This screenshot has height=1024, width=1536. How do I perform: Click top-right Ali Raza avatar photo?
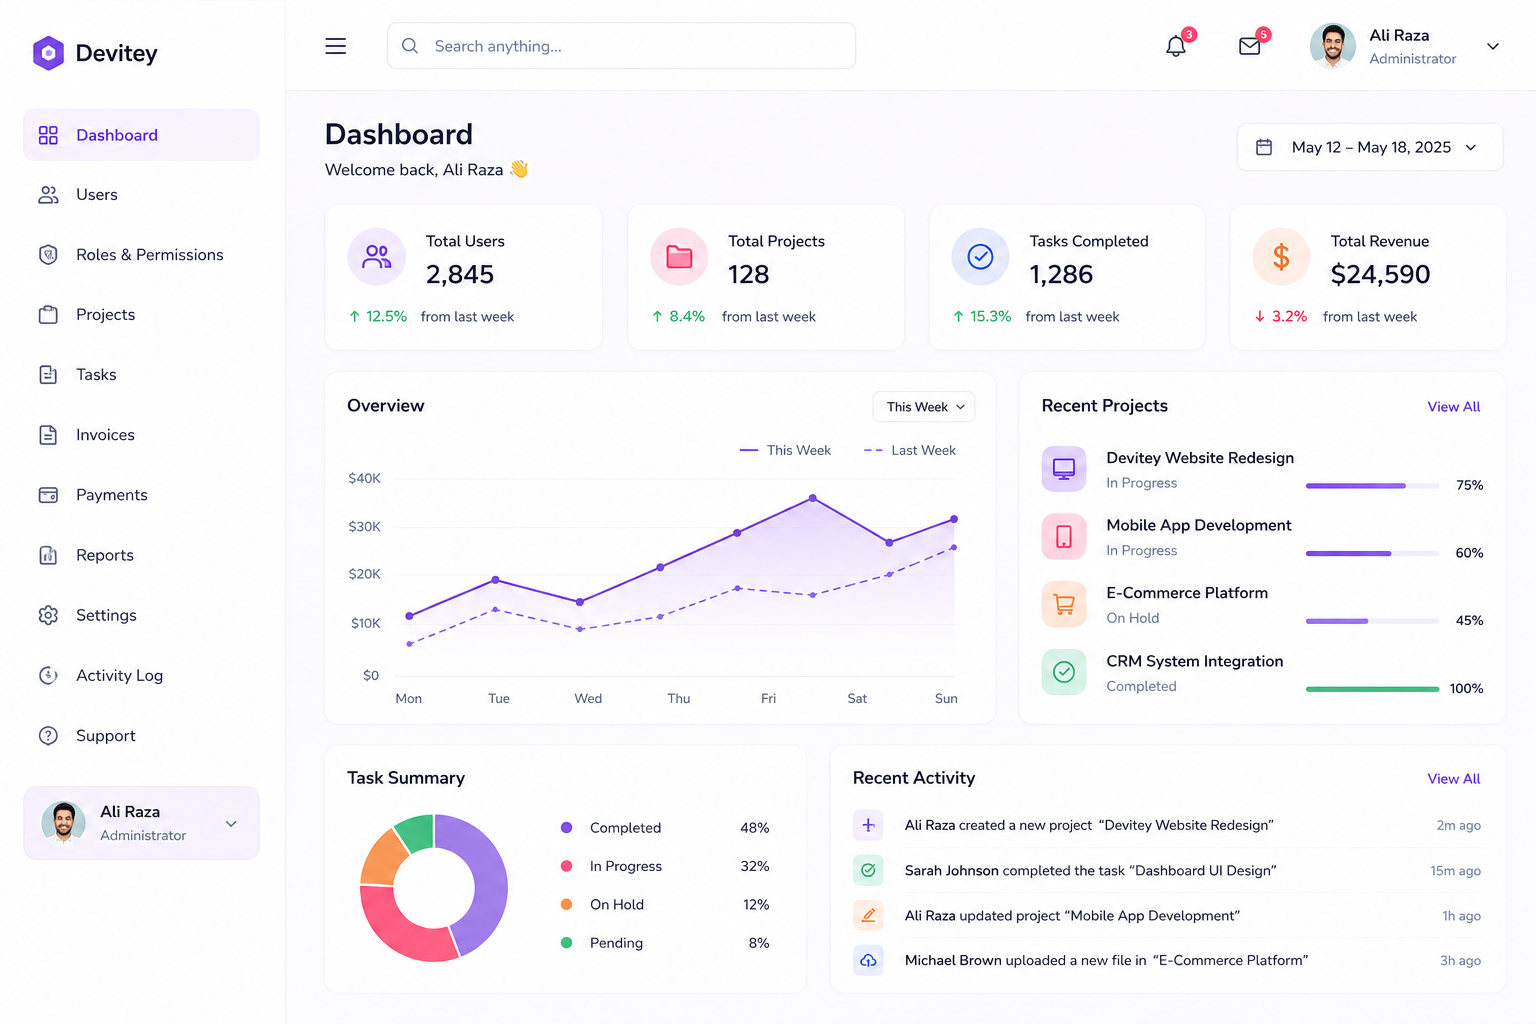pyautogui.click(x=1333, y=46)
